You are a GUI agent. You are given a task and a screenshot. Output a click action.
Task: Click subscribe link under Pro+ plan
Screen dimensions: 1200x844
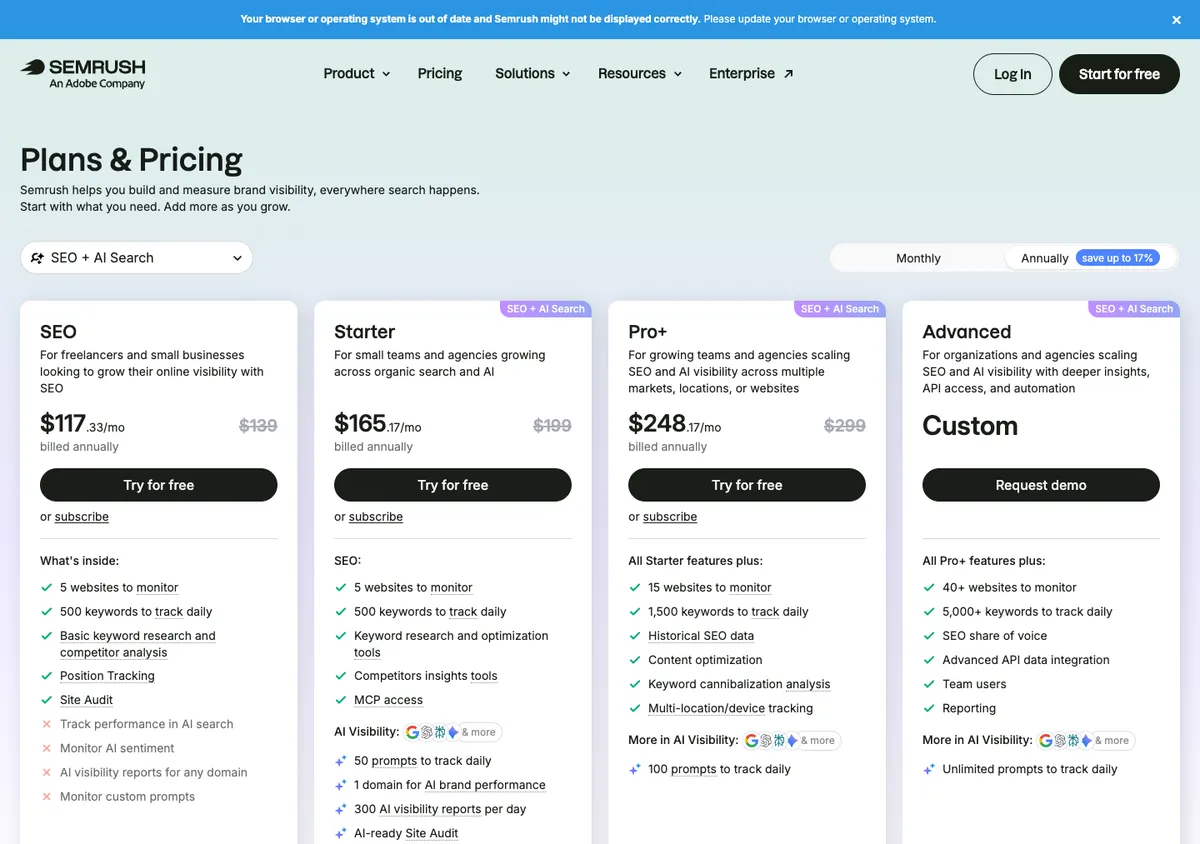(670, 517)
